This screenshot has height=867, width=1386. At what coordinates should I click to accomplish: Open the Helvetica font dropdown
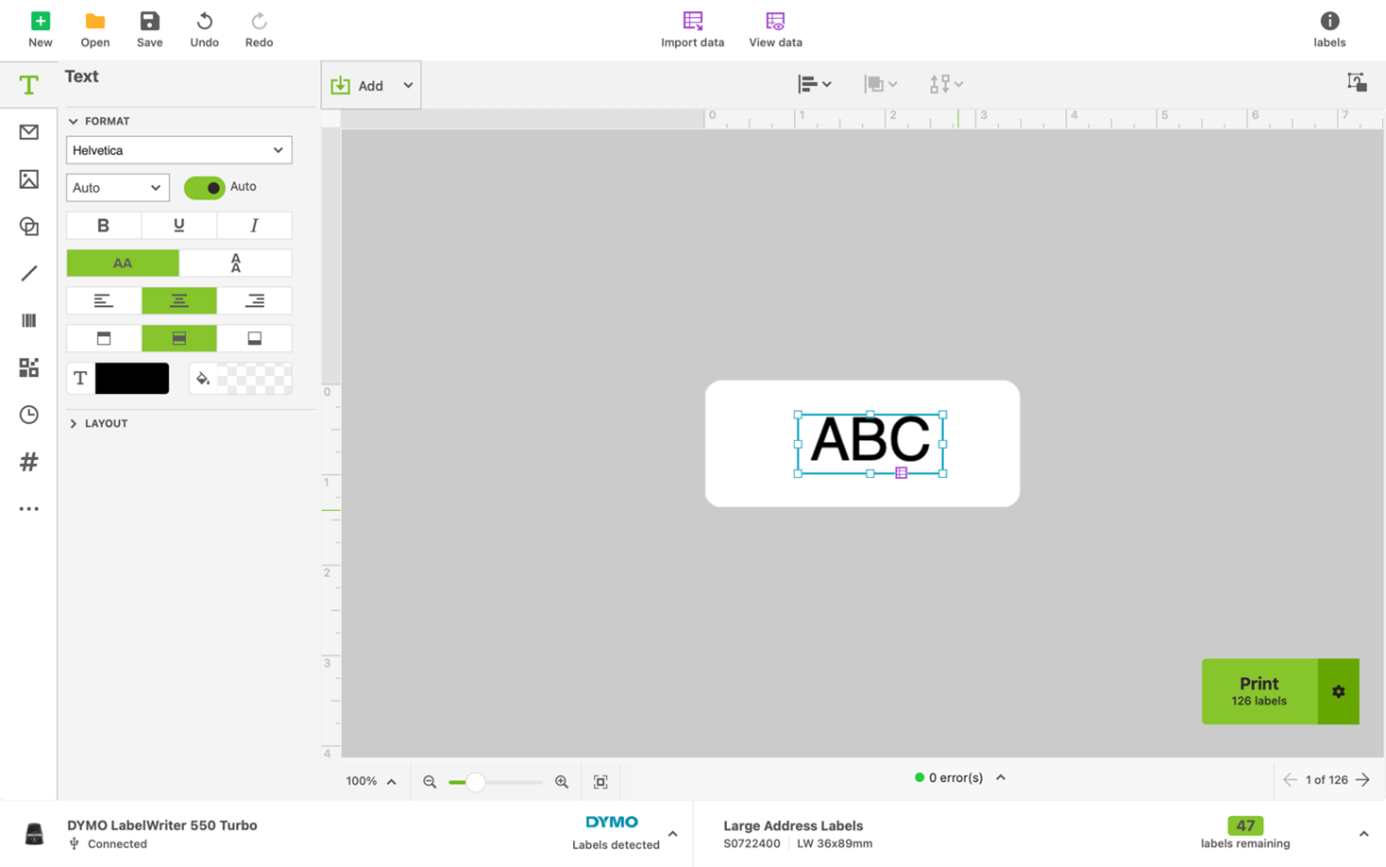(179, 150)
